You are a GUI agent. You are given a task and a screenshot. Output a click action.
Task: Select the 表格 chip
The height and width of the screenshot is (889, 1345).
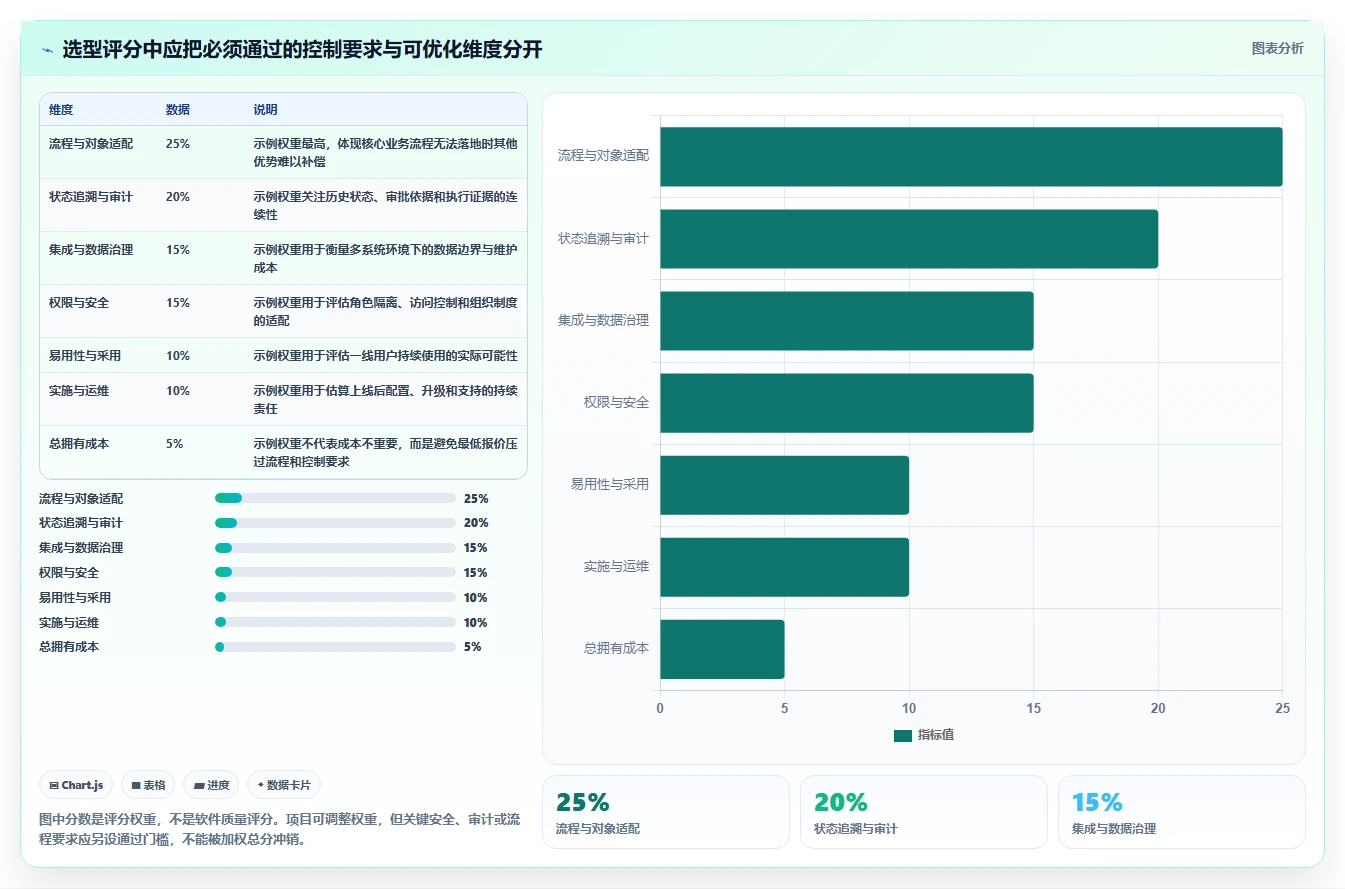149,785
